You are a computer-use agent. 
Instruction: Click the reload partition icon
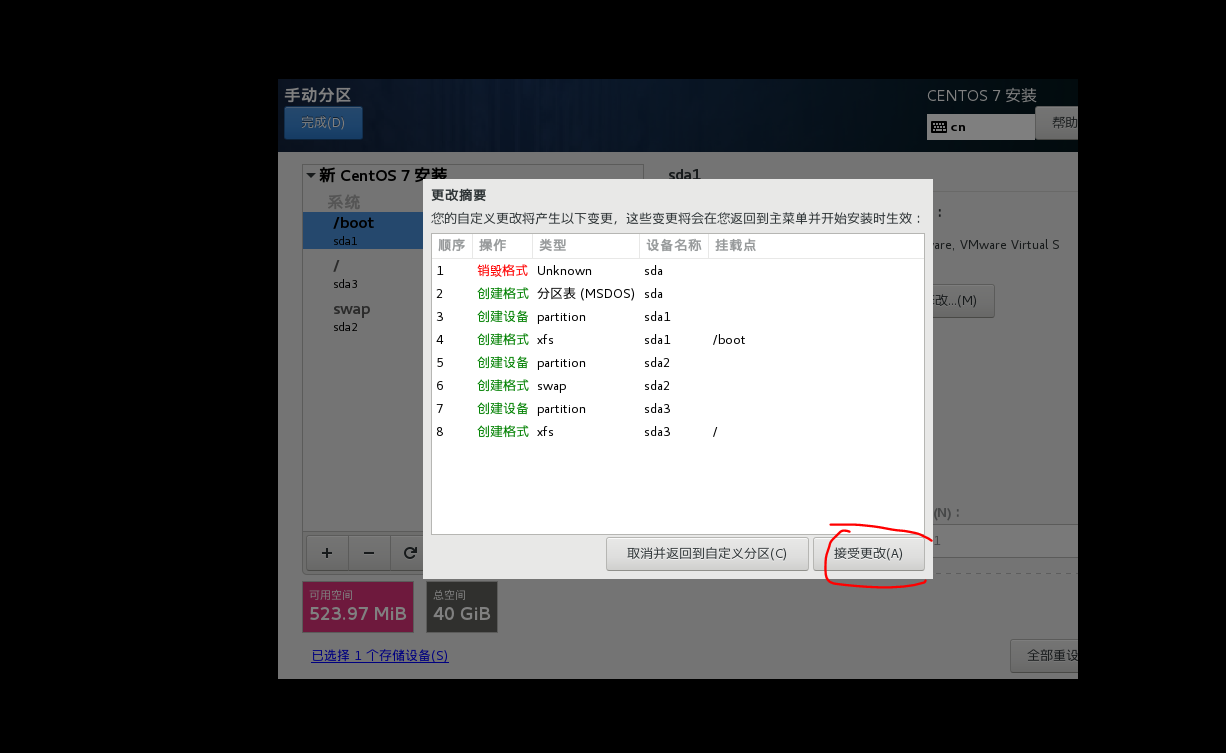pos(409,552)
